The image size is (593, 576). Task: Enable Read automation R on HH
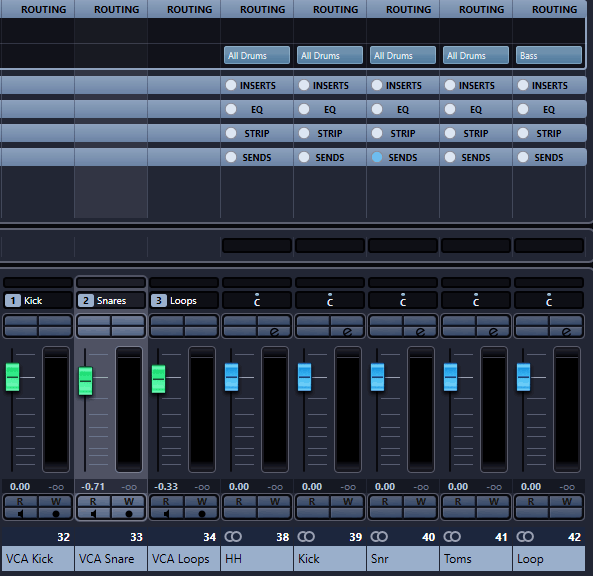coord(240,501)
